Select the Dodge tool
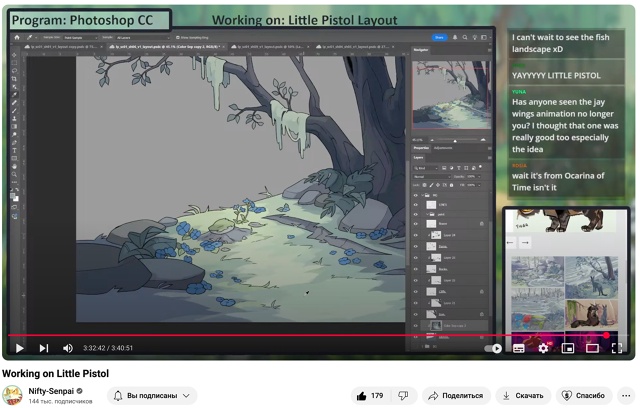 click(x=15, y=135)
